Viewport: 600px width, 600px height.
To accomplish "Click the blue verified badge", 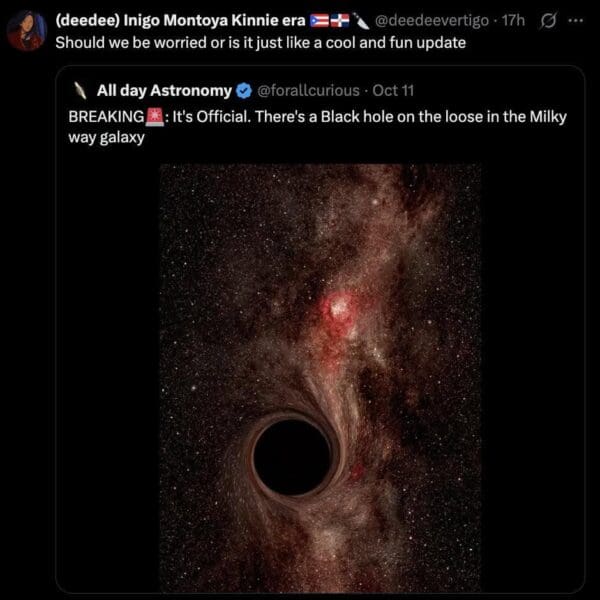I will (x=243, y=91).
